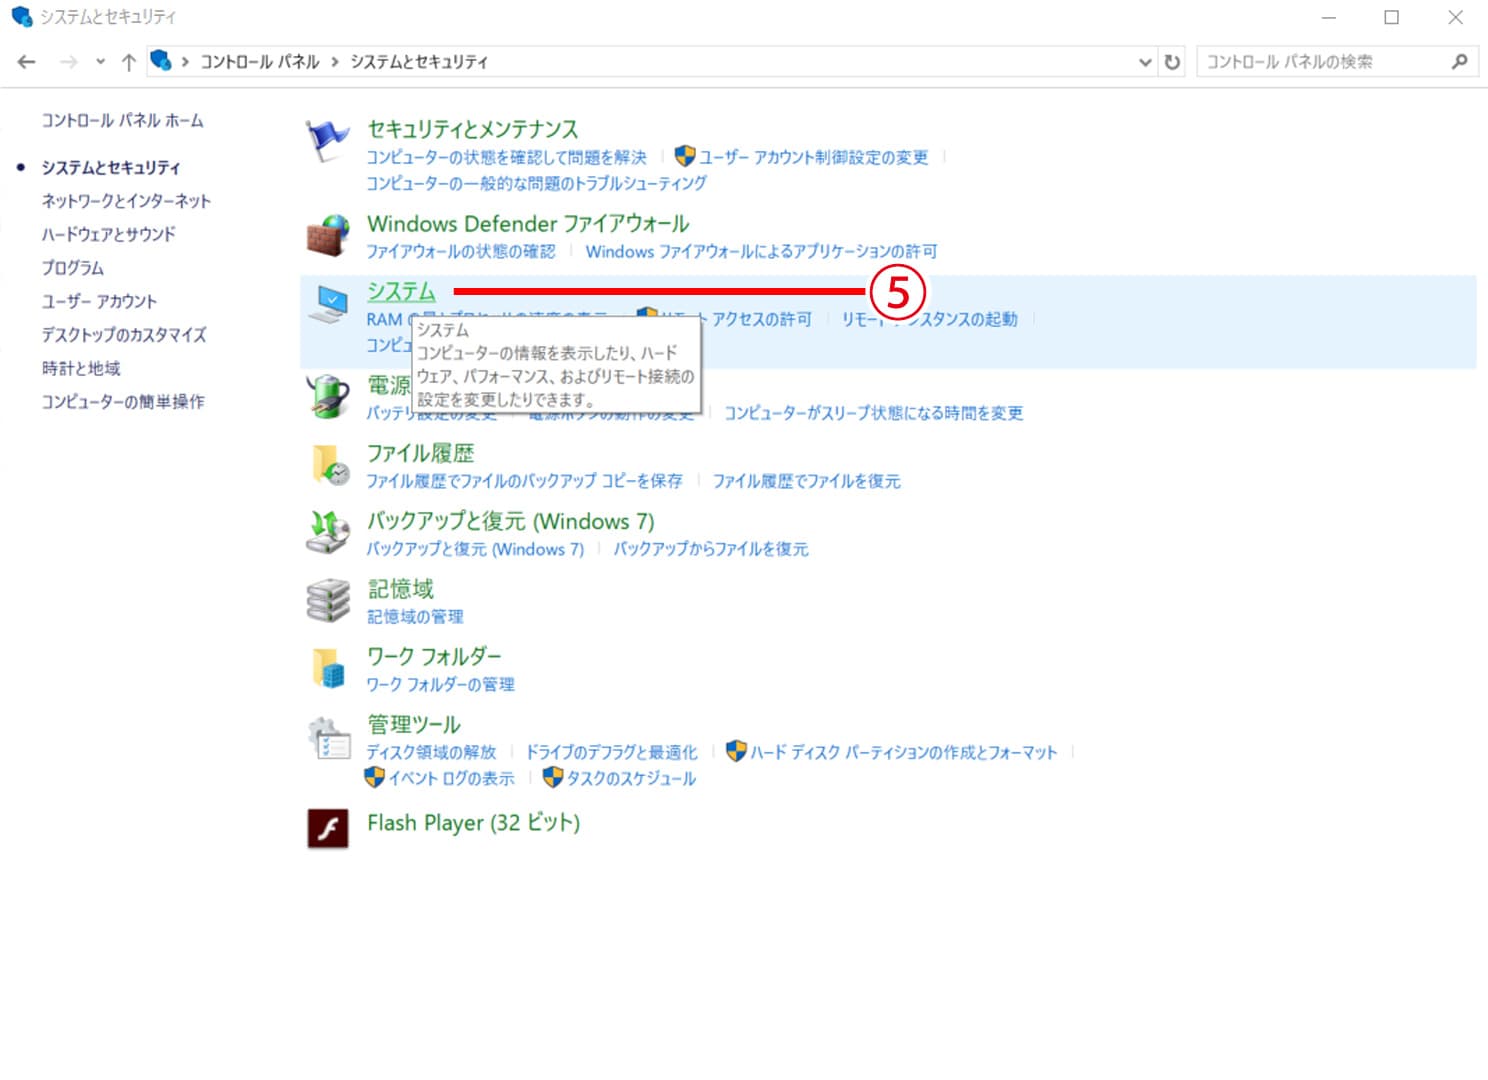Go up one level with the up arrow
1488x1080 pixels.
tap(129, 62)
